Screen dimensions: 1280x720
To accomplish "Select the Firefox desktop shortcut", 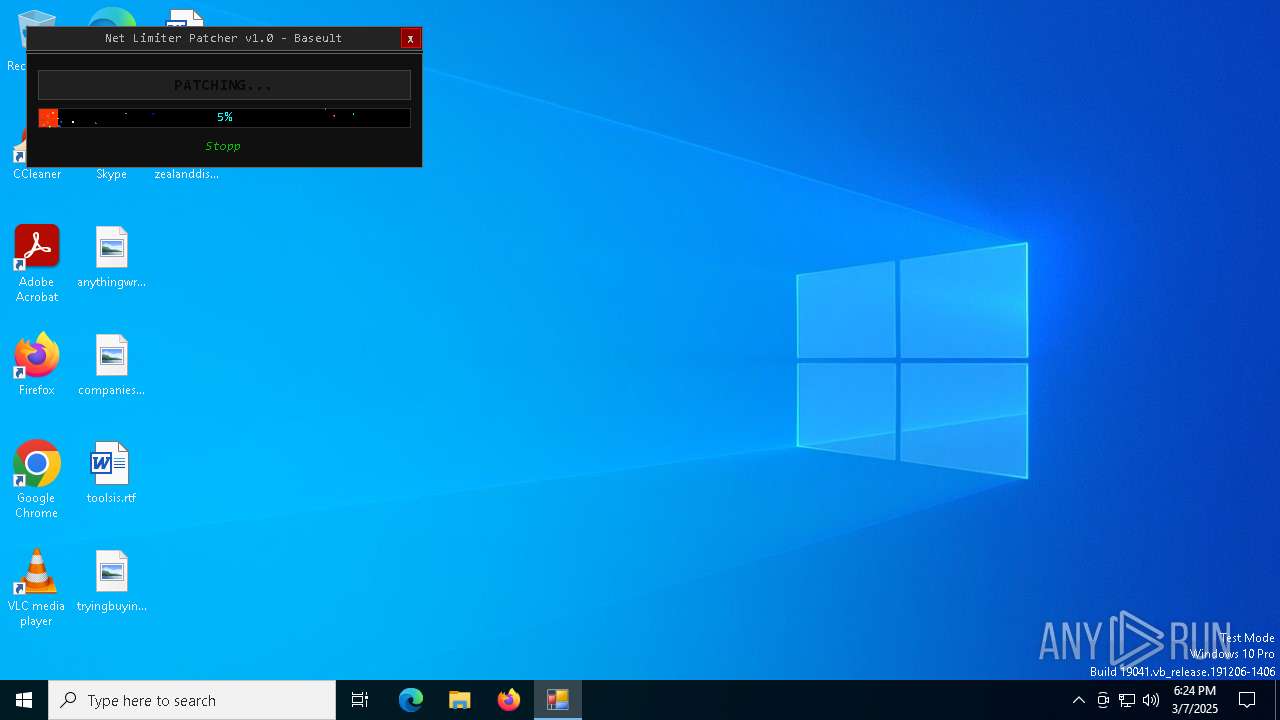I will (x=37, y=364).
